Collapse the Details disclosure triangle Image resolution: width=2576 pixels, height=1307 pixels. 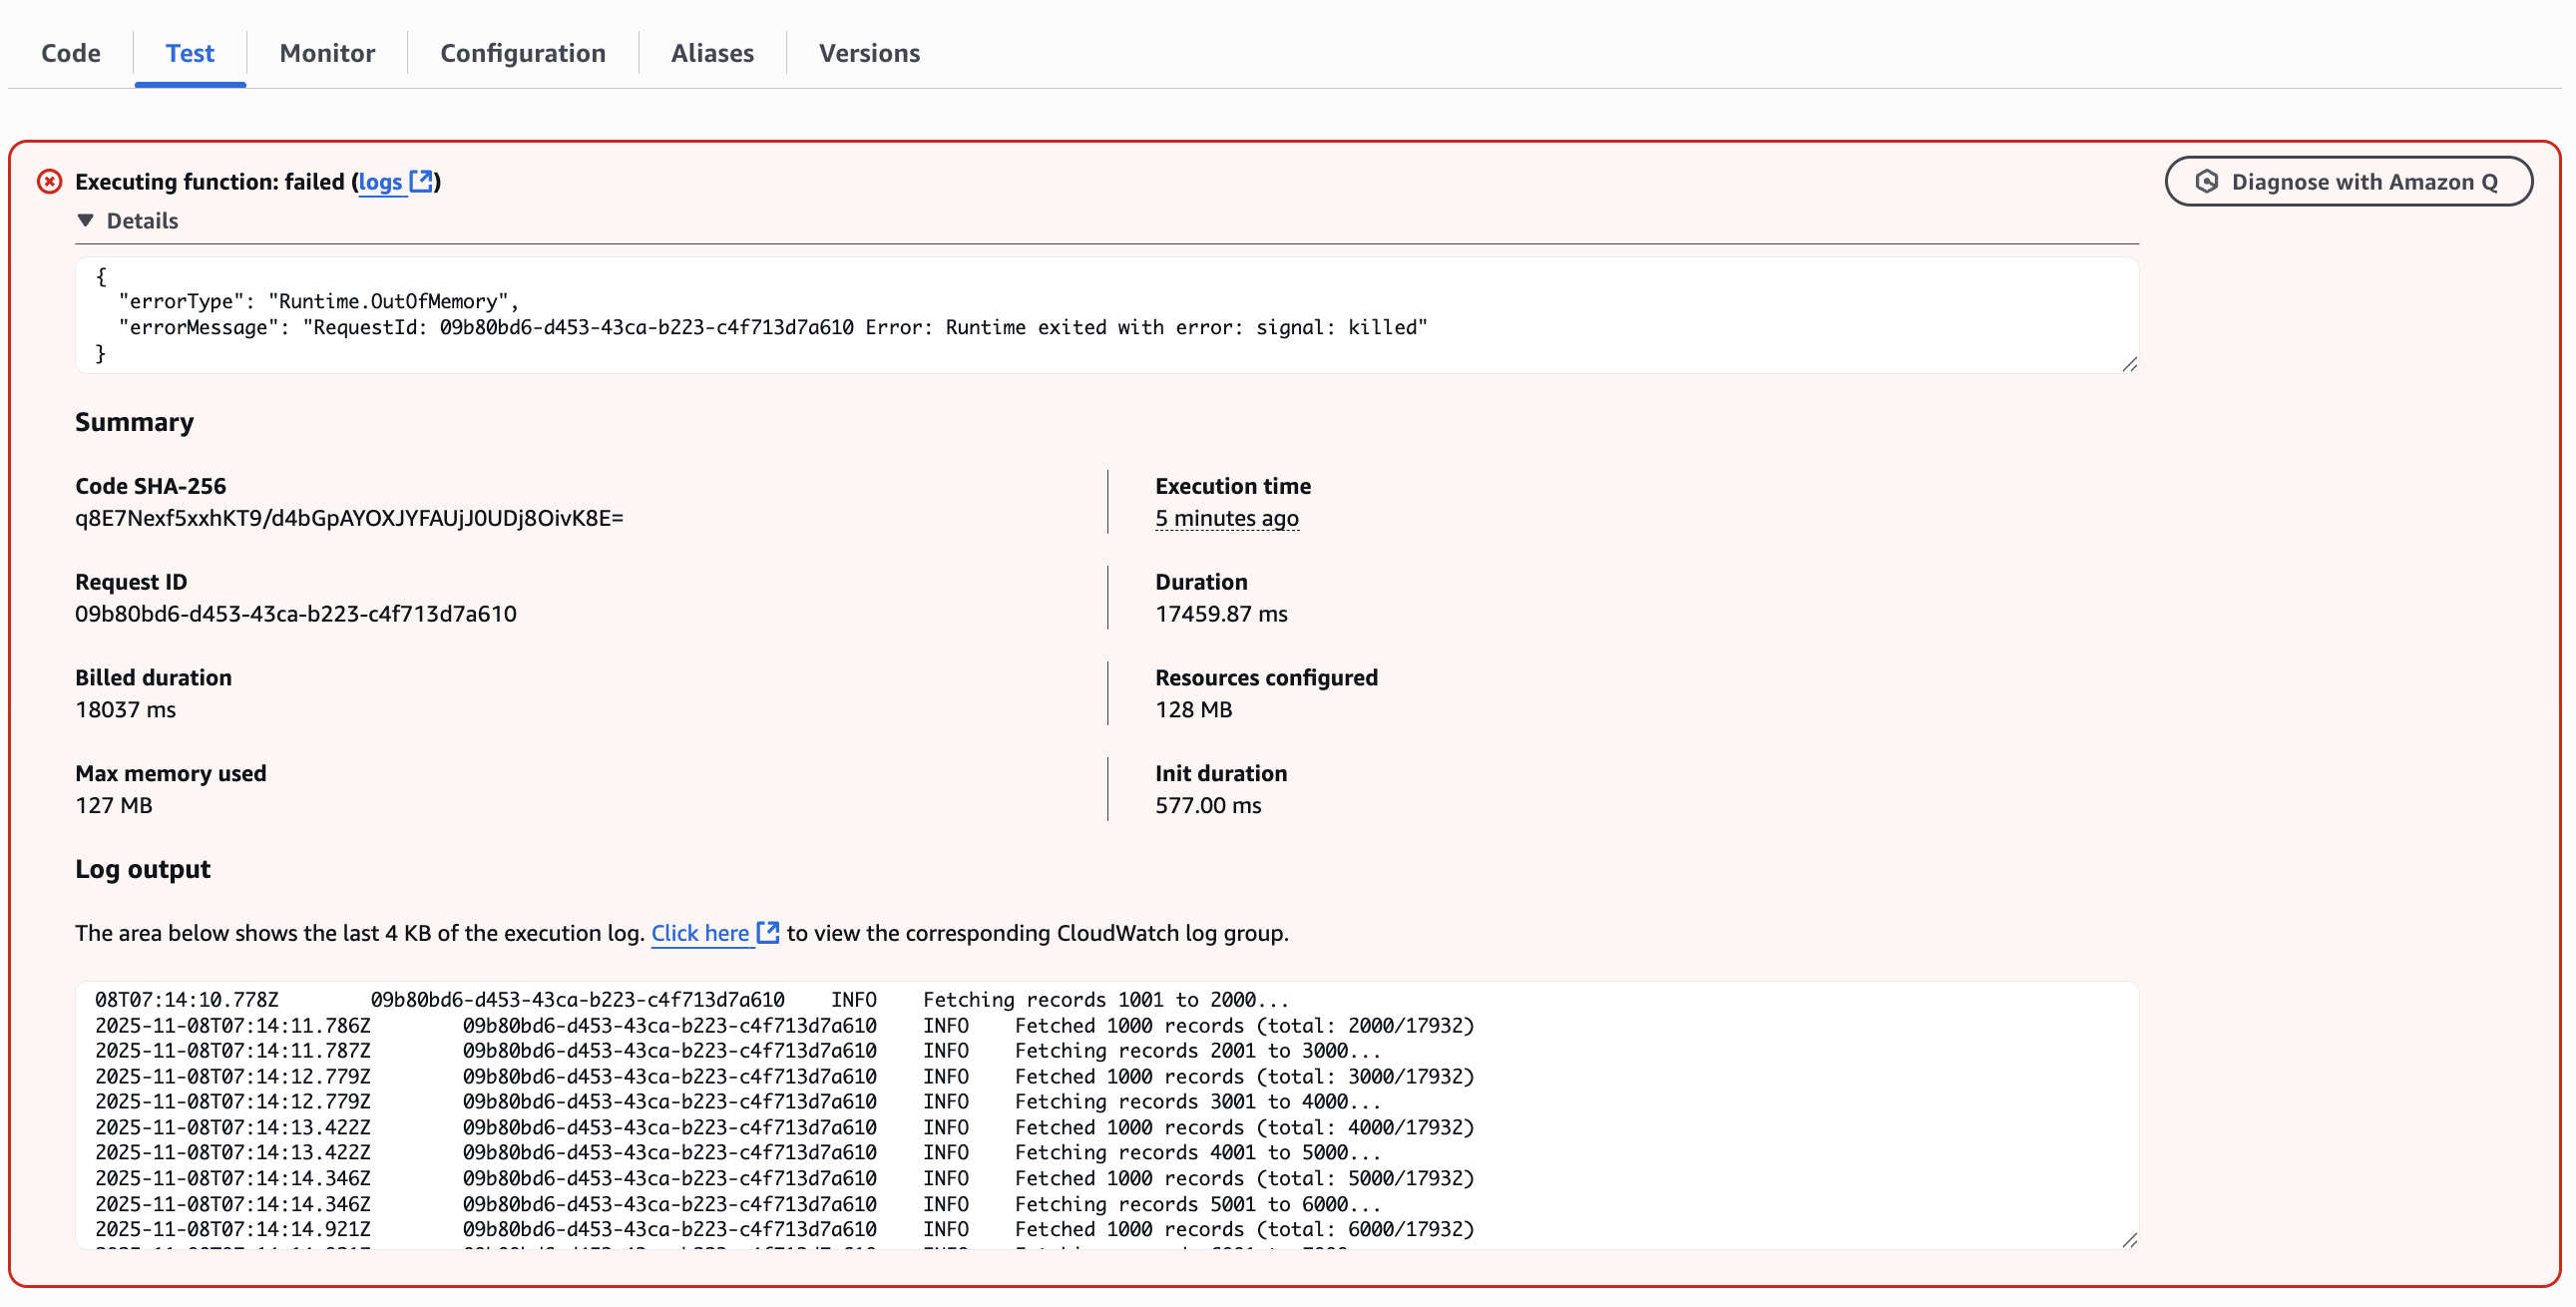(x=86, y=220)
